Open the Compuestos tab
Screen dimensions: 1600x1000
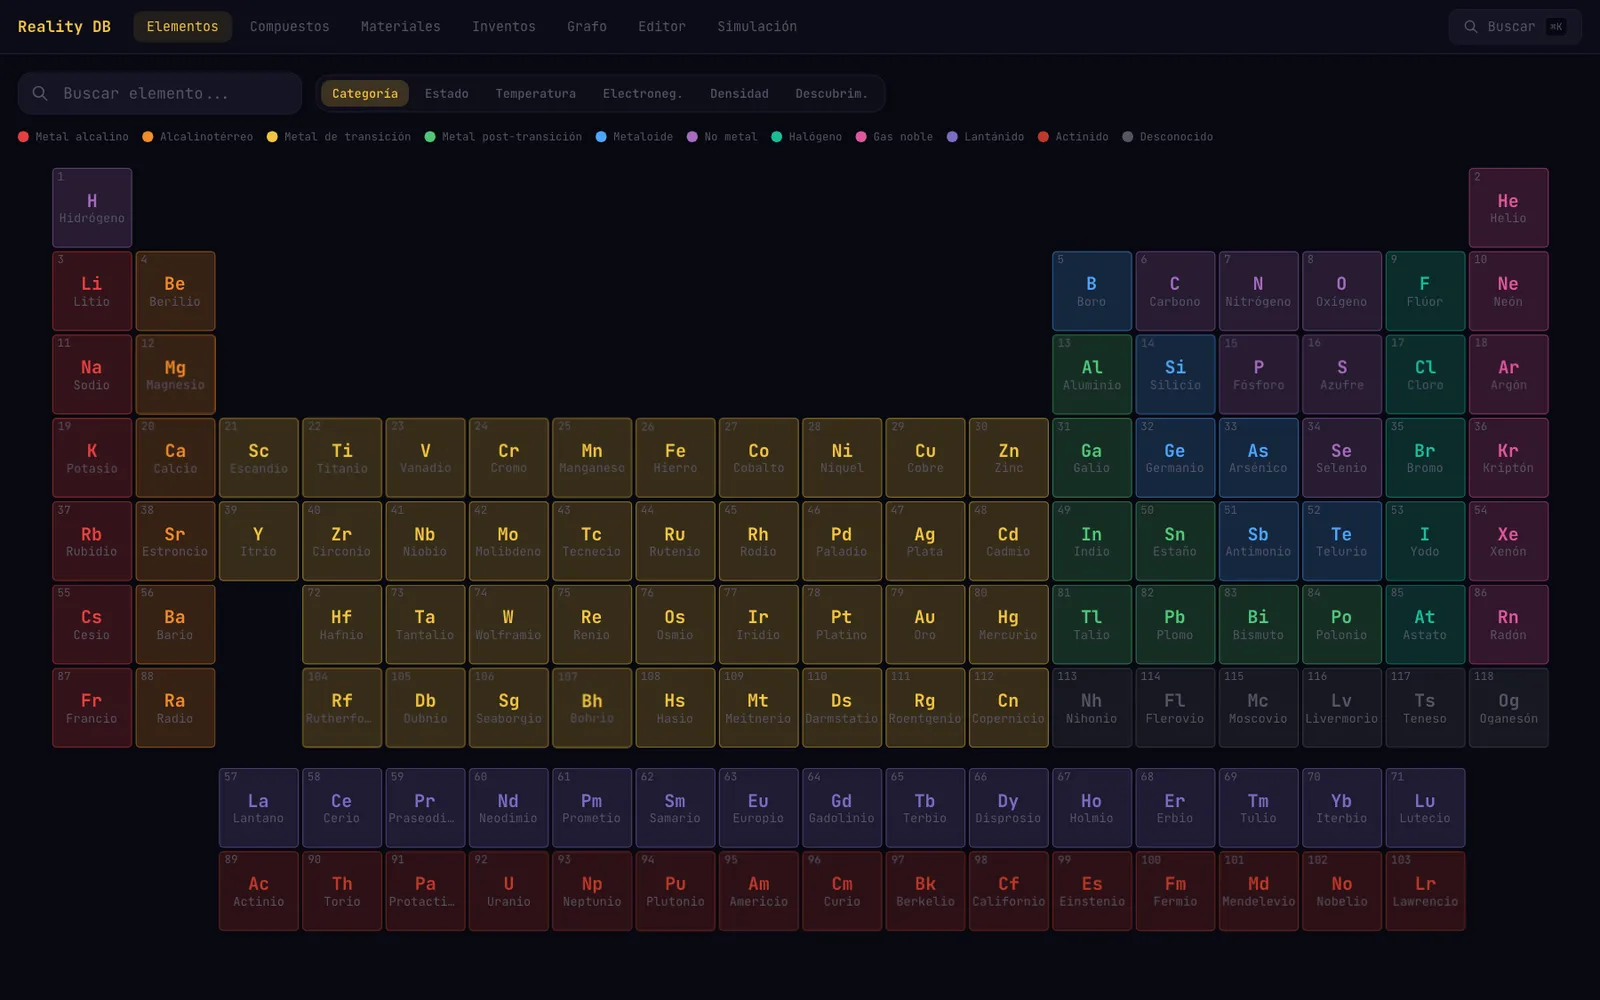[289, 27]
